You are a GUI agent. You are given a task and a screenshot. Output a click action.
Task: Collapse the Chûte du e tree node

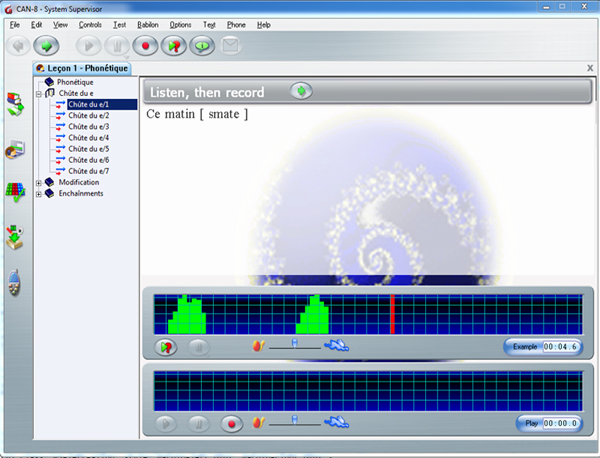[38, 93]
